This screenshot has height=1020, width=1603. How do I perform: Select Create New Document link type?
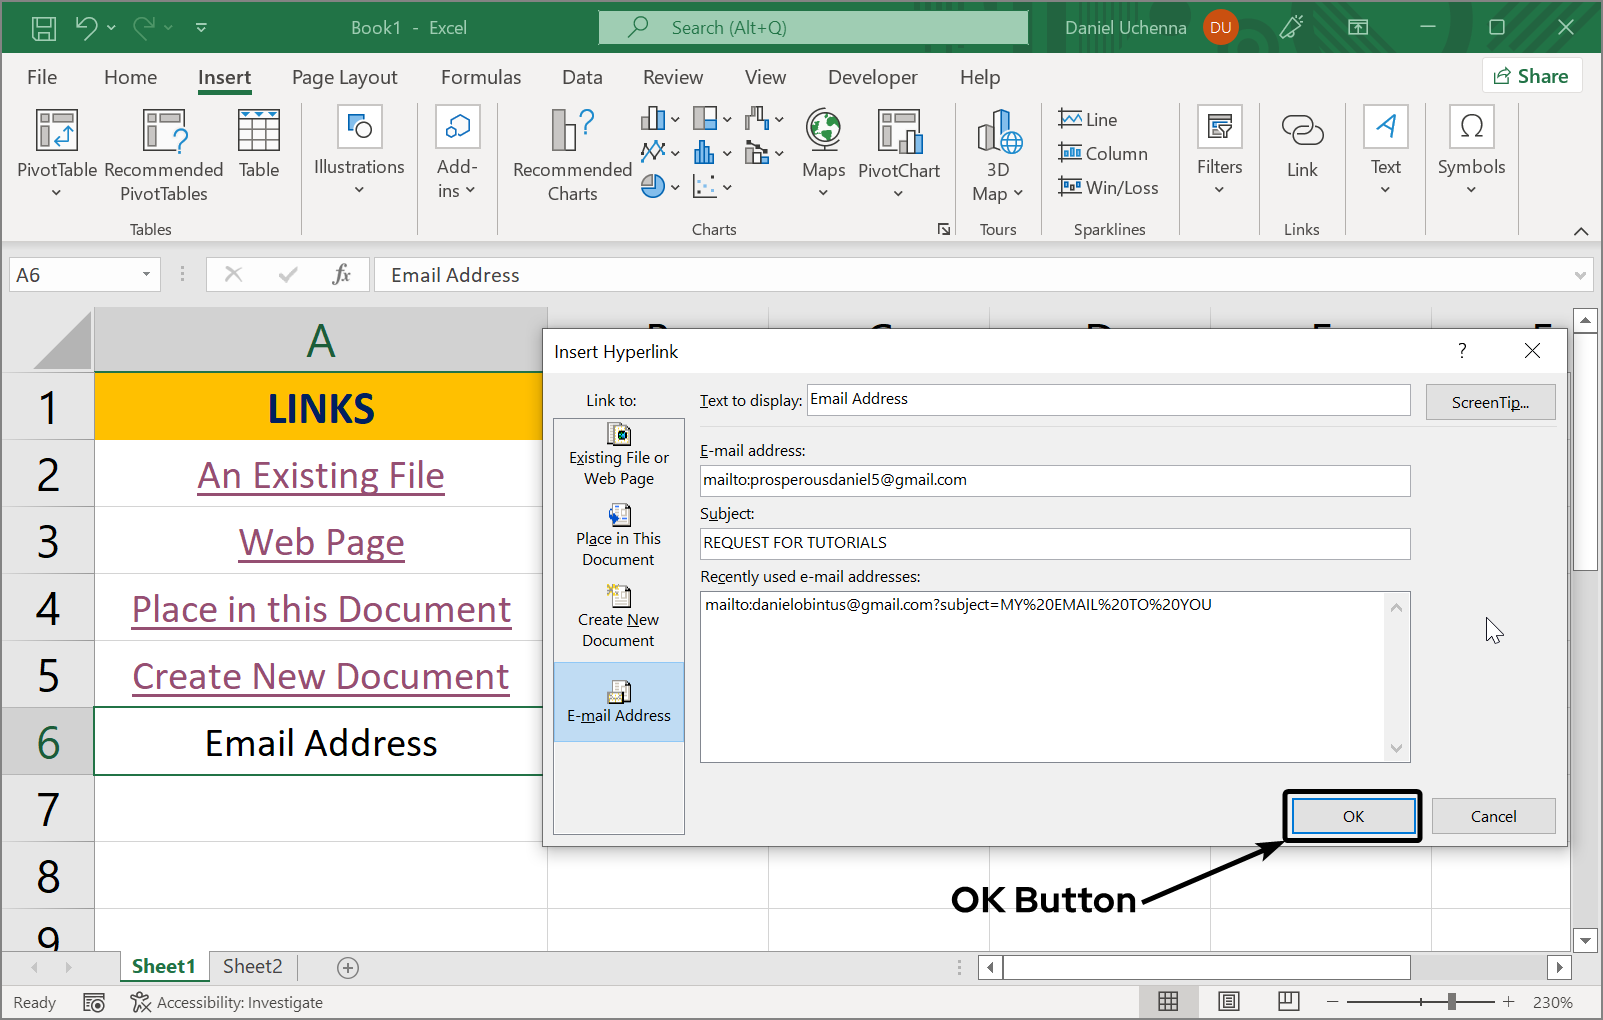618,617
